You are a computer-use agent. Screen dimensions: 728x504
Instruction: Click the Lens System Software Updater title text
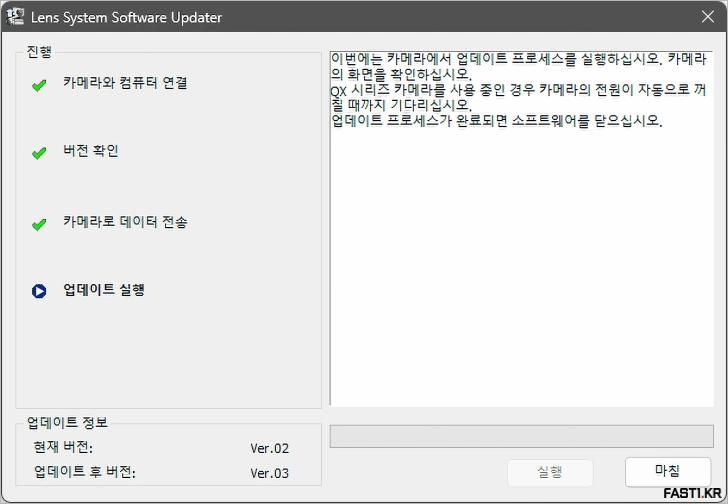126,17
